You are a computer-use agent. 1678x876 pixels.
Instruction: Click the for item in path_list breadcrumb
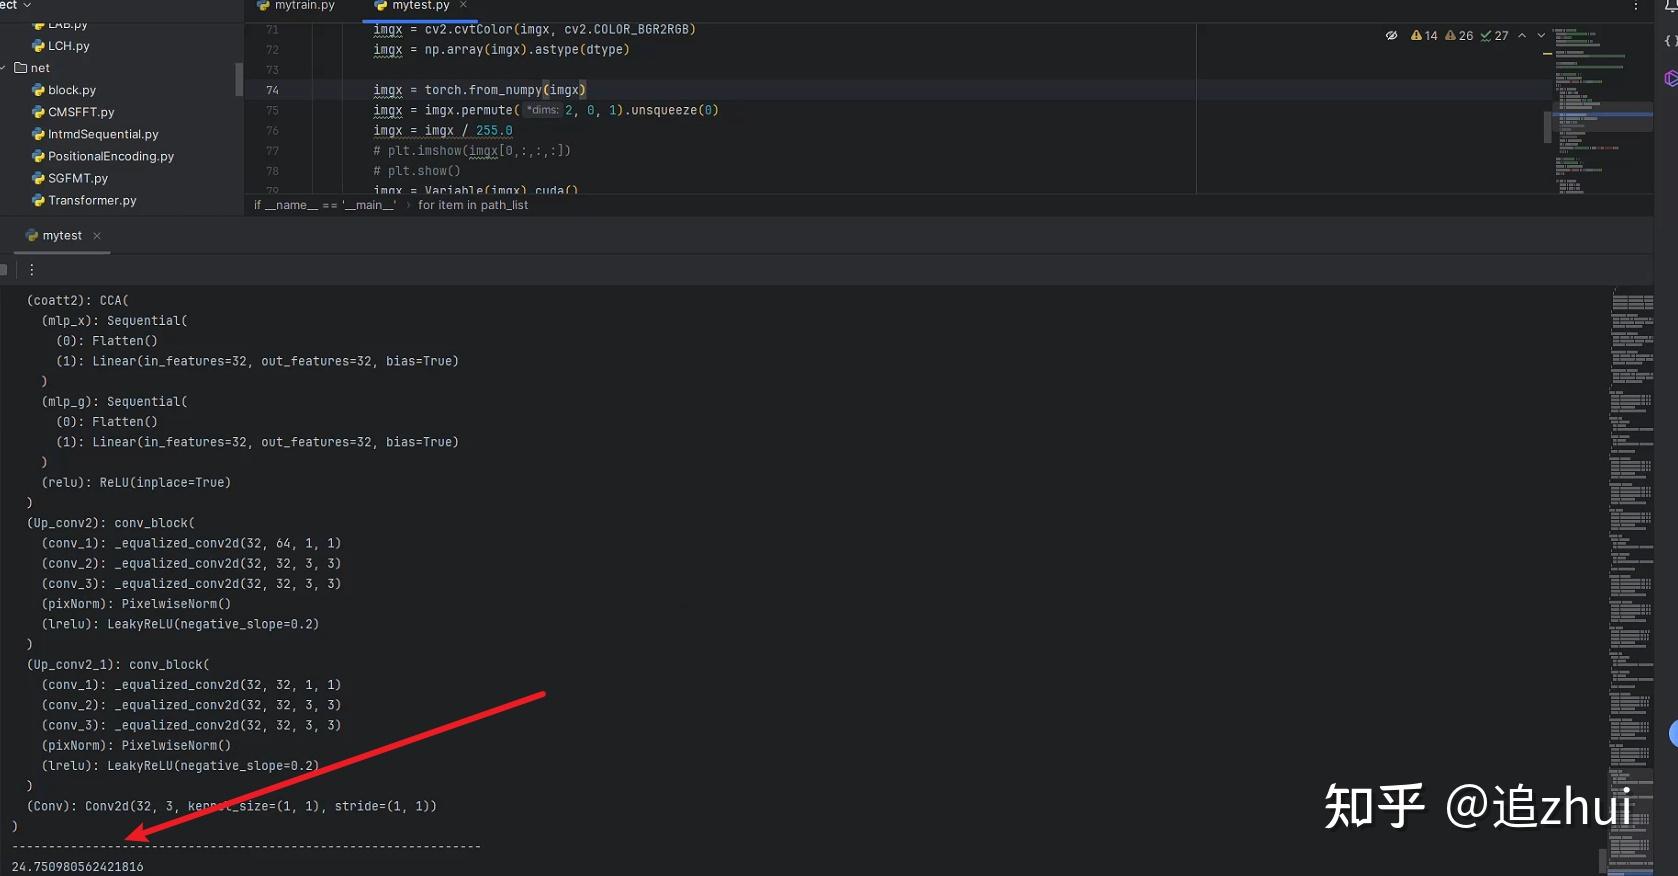(473, 205)
